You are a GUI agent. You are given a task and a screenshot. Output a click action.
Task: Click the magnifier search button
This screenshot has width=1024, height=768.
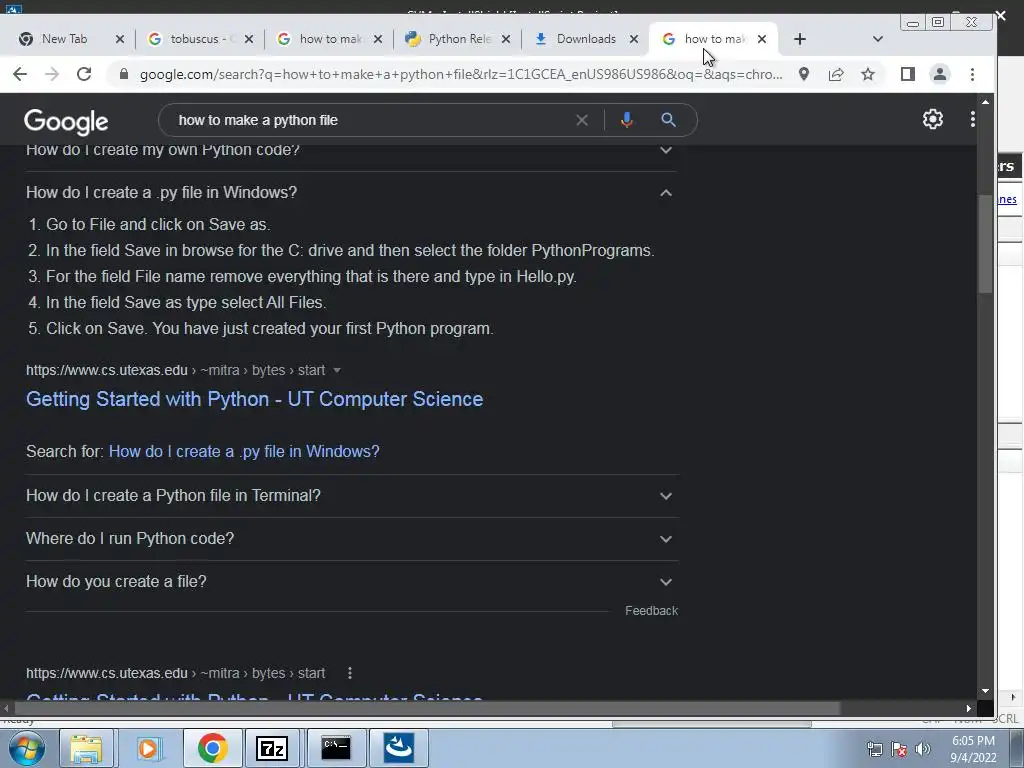pyautogui.click(x=668, y=120)
